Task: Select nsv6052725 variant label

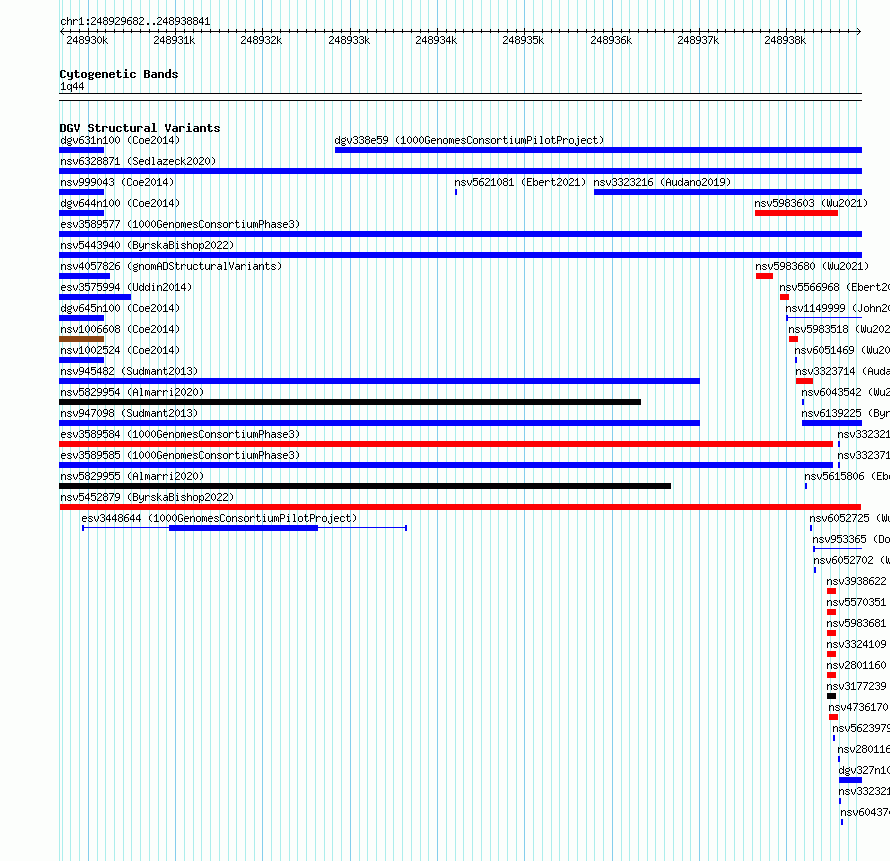Action: (x=850, y=518)
